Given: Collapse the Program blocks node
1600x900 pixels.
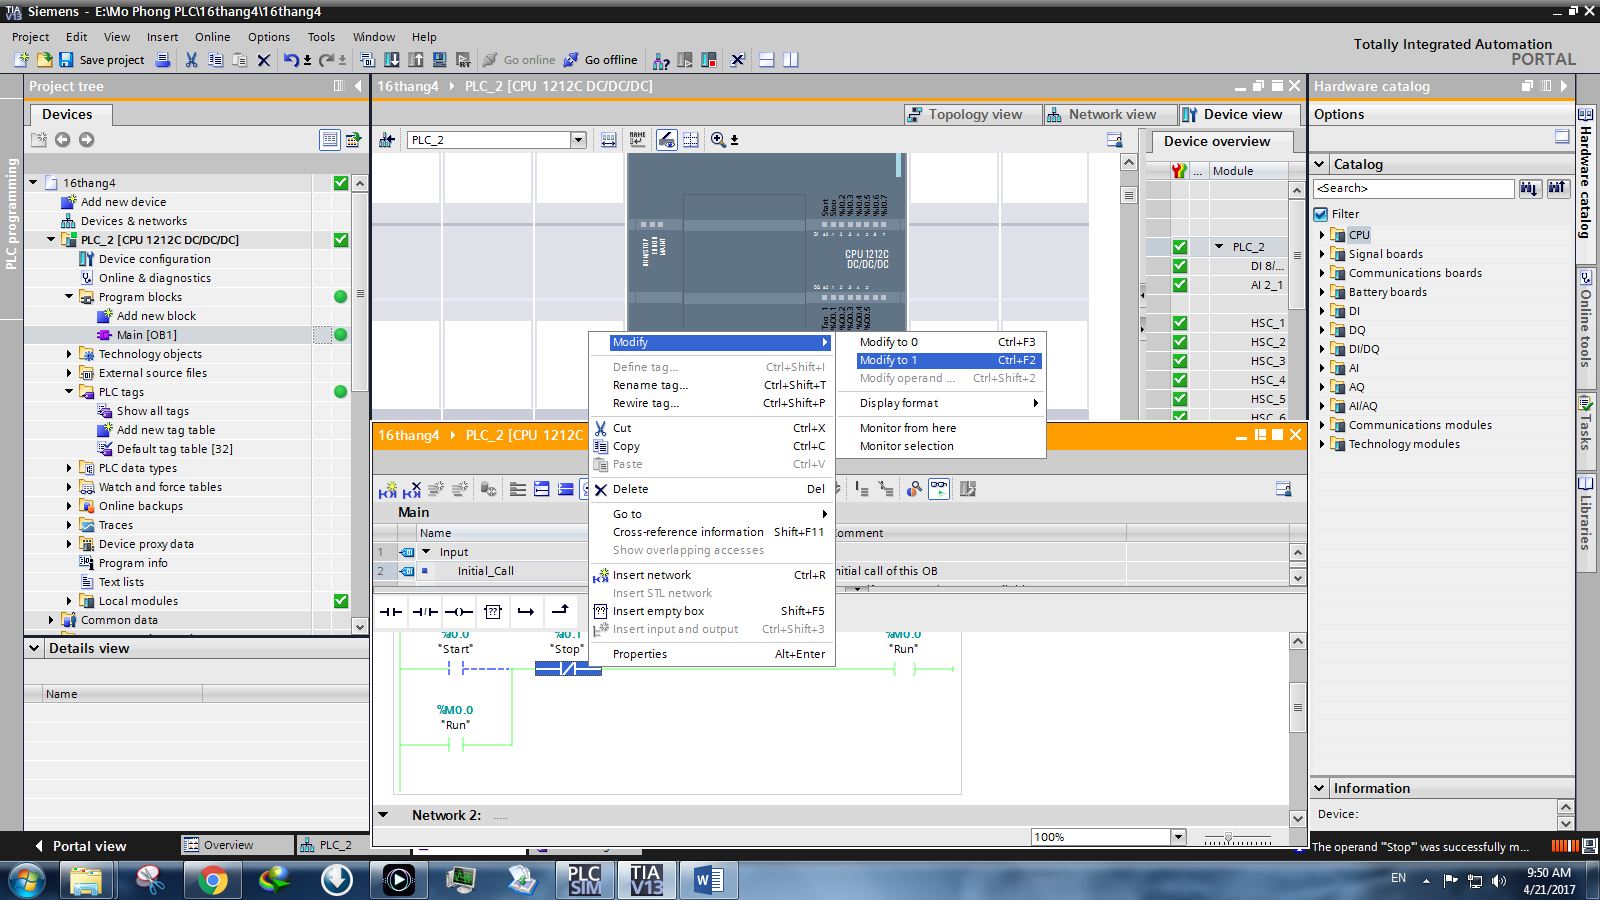Looking at the screenshot, I should (69, 297).
